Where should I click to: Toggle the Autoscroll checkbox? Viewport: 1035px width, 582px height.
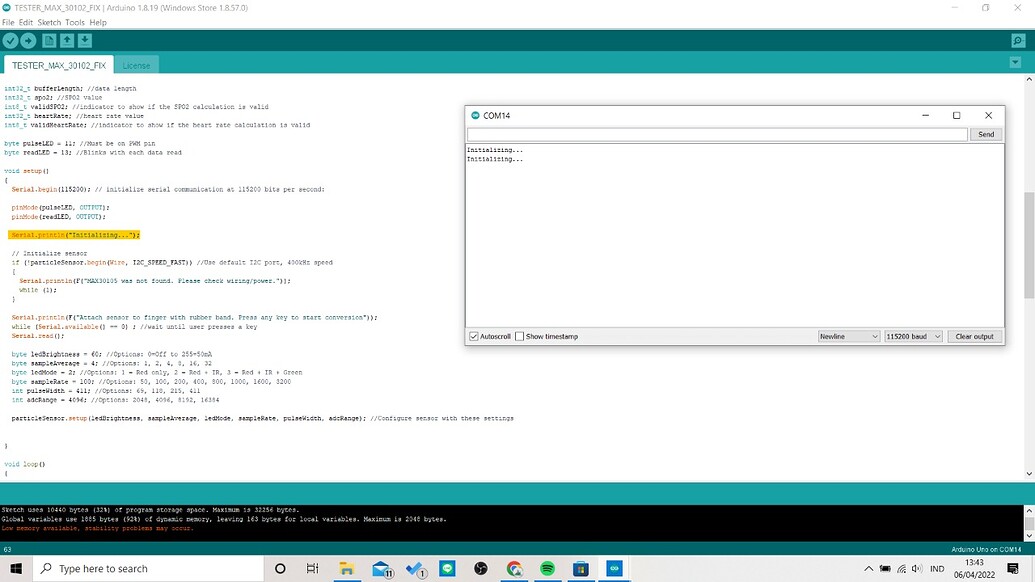473,336
